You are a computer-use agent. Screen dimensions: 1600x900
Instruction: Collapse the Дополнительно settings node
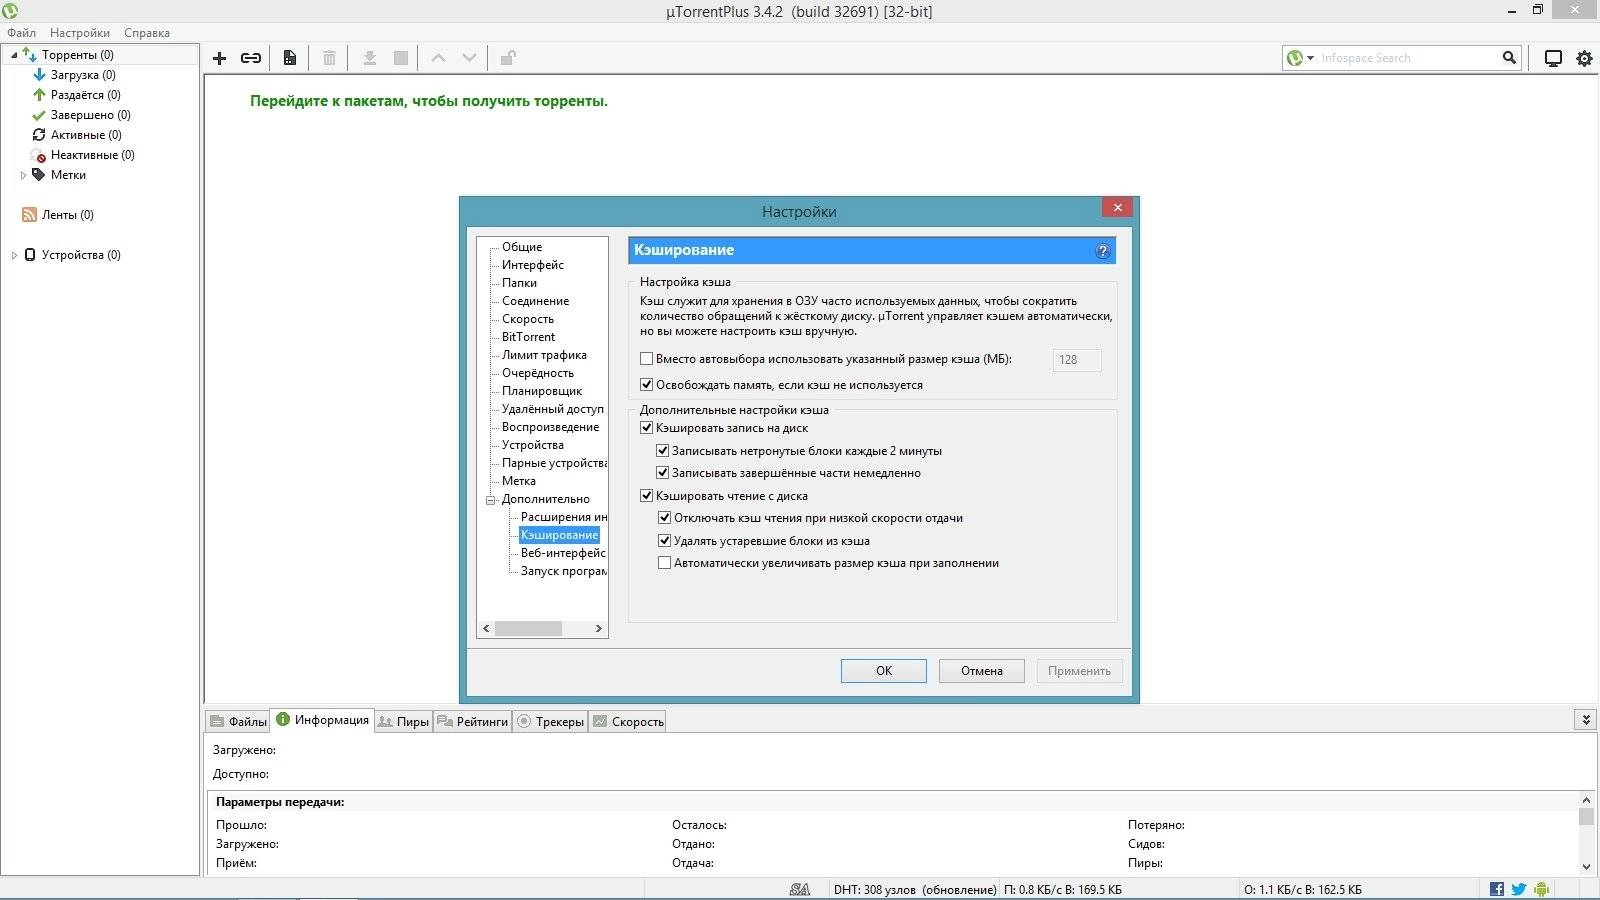click(491, 500)
